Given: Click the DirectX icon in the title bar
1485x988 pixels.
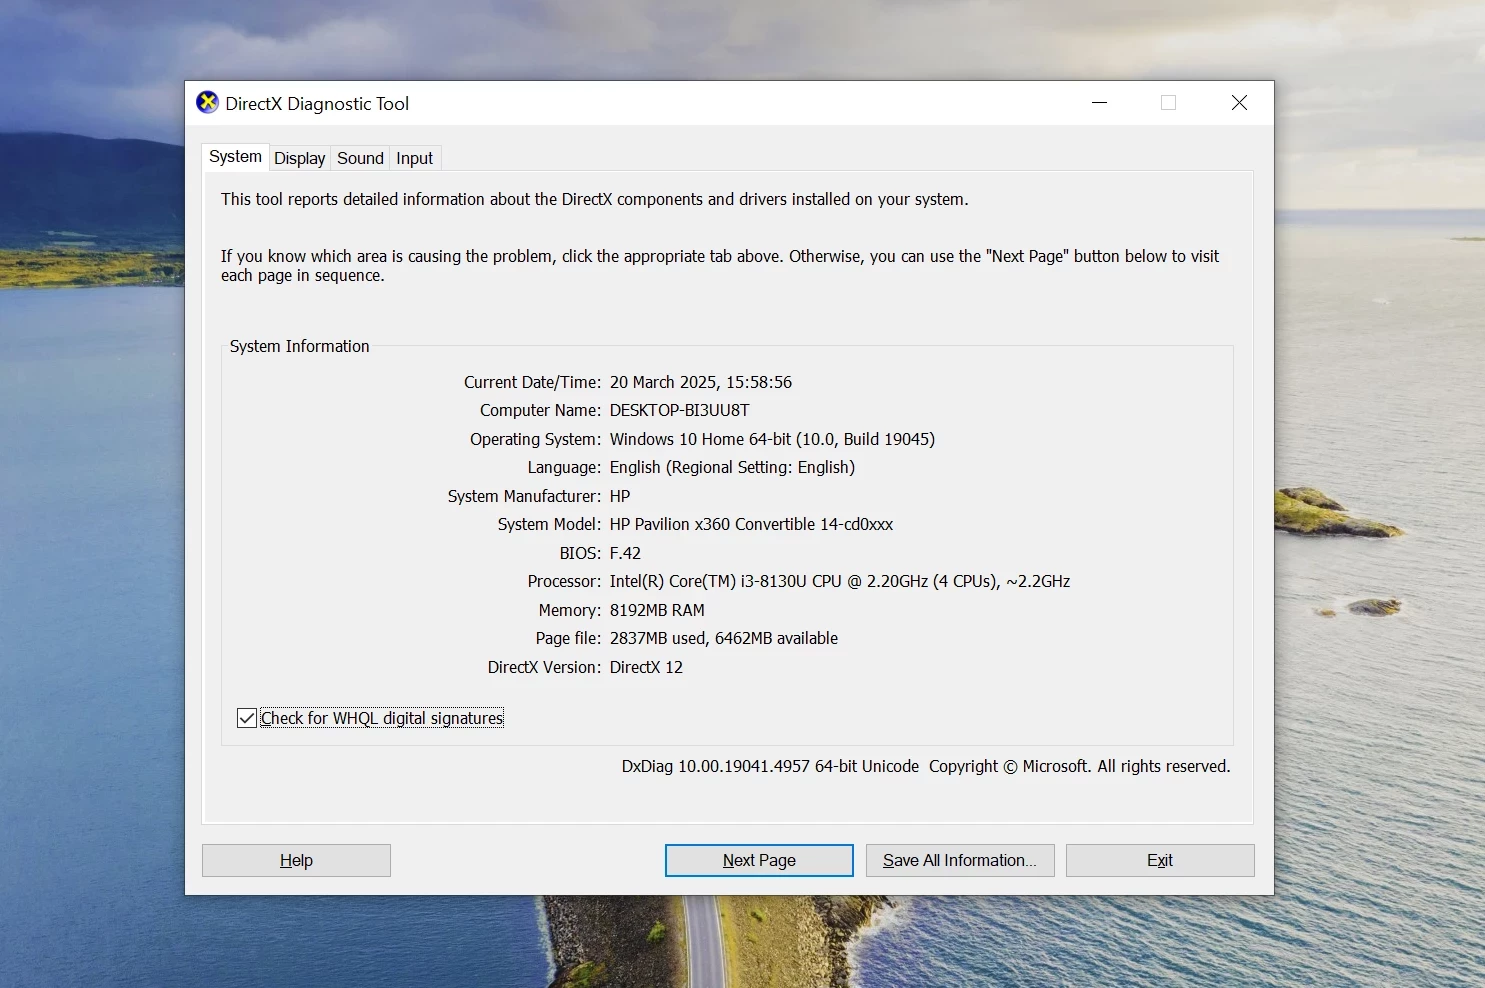Looking at the screenshot, I should tap(207, 103).
